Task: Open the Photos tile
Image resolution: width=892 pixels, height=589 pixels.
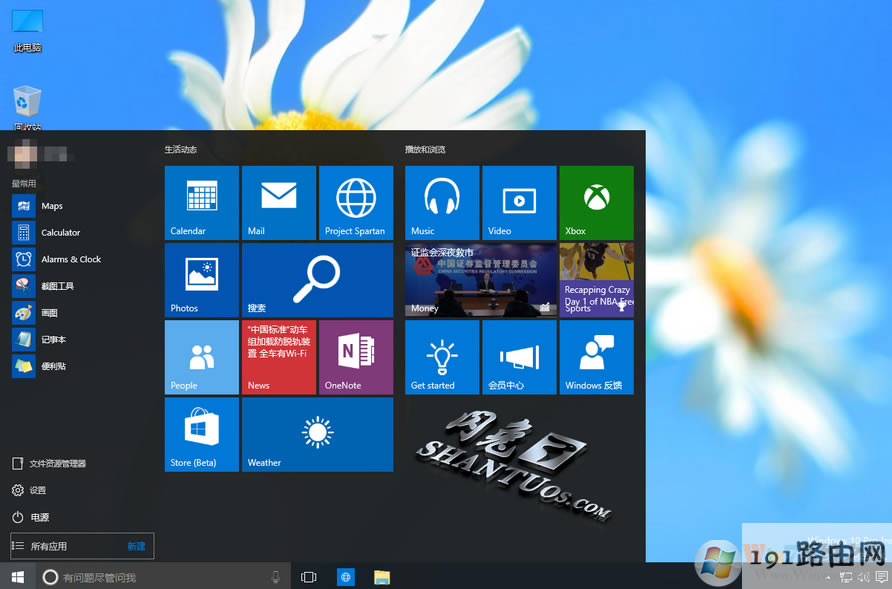Action: pyautogui.click(x=201, y=280)
